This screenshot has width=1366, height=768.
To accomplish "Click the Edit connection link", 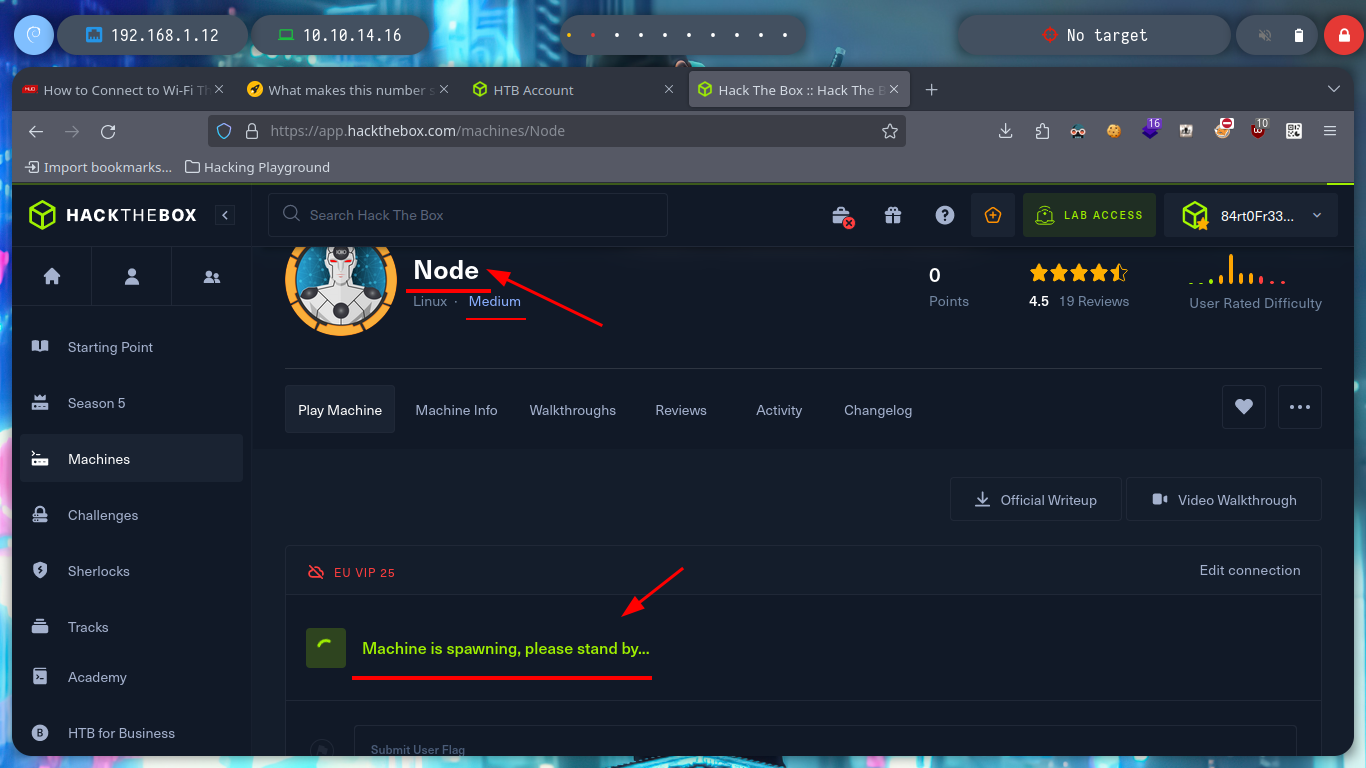I will 1249,570.
